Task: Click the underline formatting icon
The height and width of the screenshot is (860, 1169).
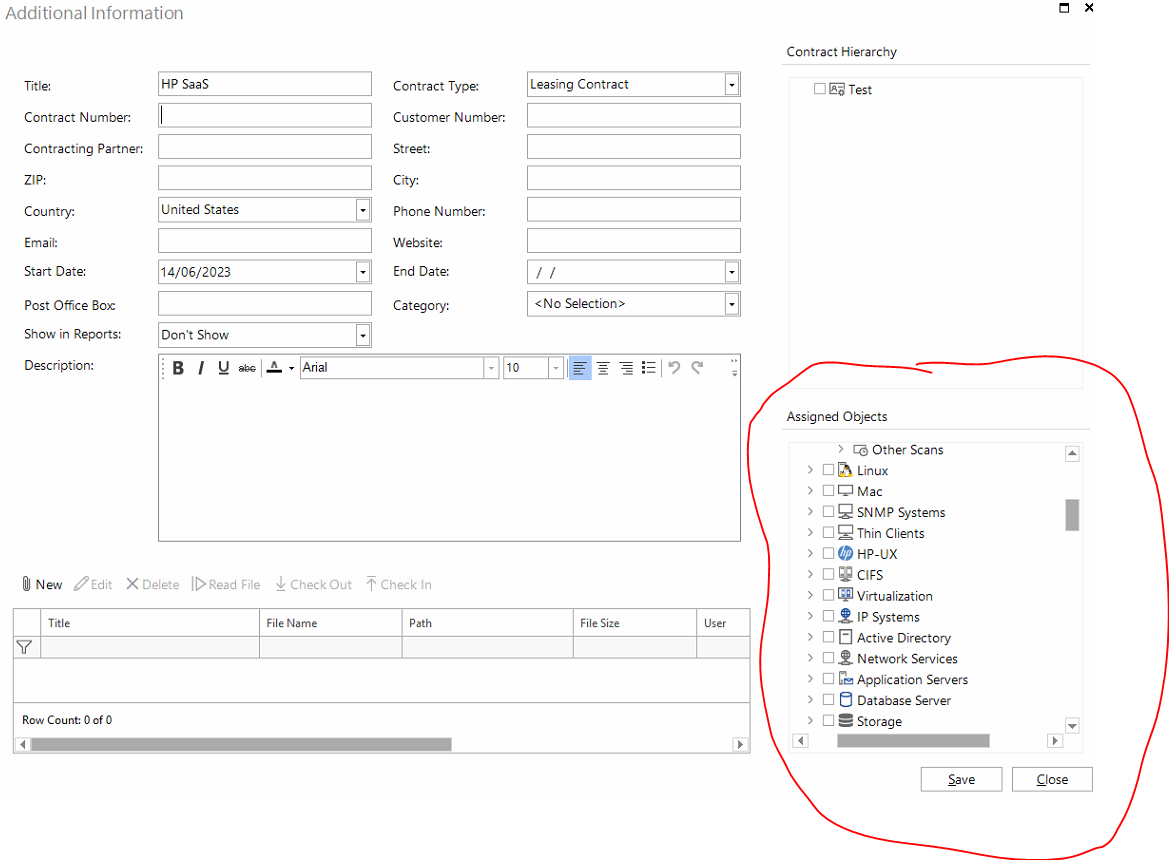Action: [x=223, y=368]
